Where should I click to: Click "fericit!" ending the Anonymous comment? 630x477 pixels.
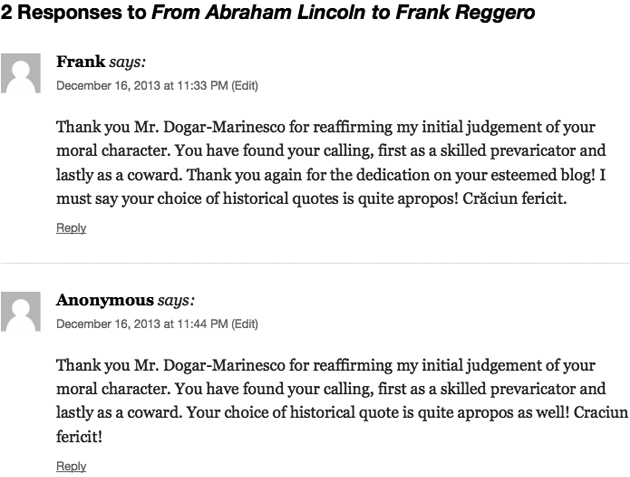point(78,436)
